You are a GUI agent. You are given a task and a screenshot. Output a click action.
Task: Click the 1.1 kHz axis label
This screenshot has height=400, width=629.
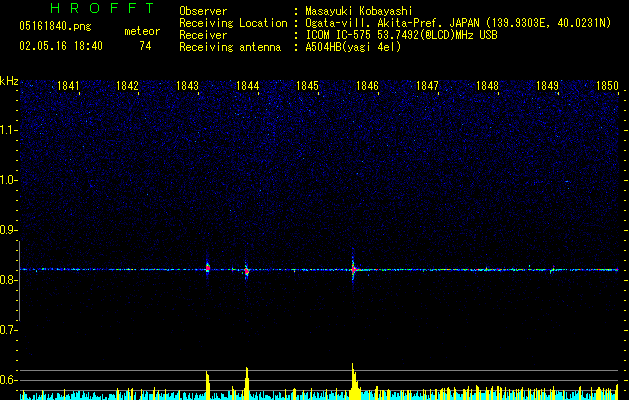tap(8, 130)
